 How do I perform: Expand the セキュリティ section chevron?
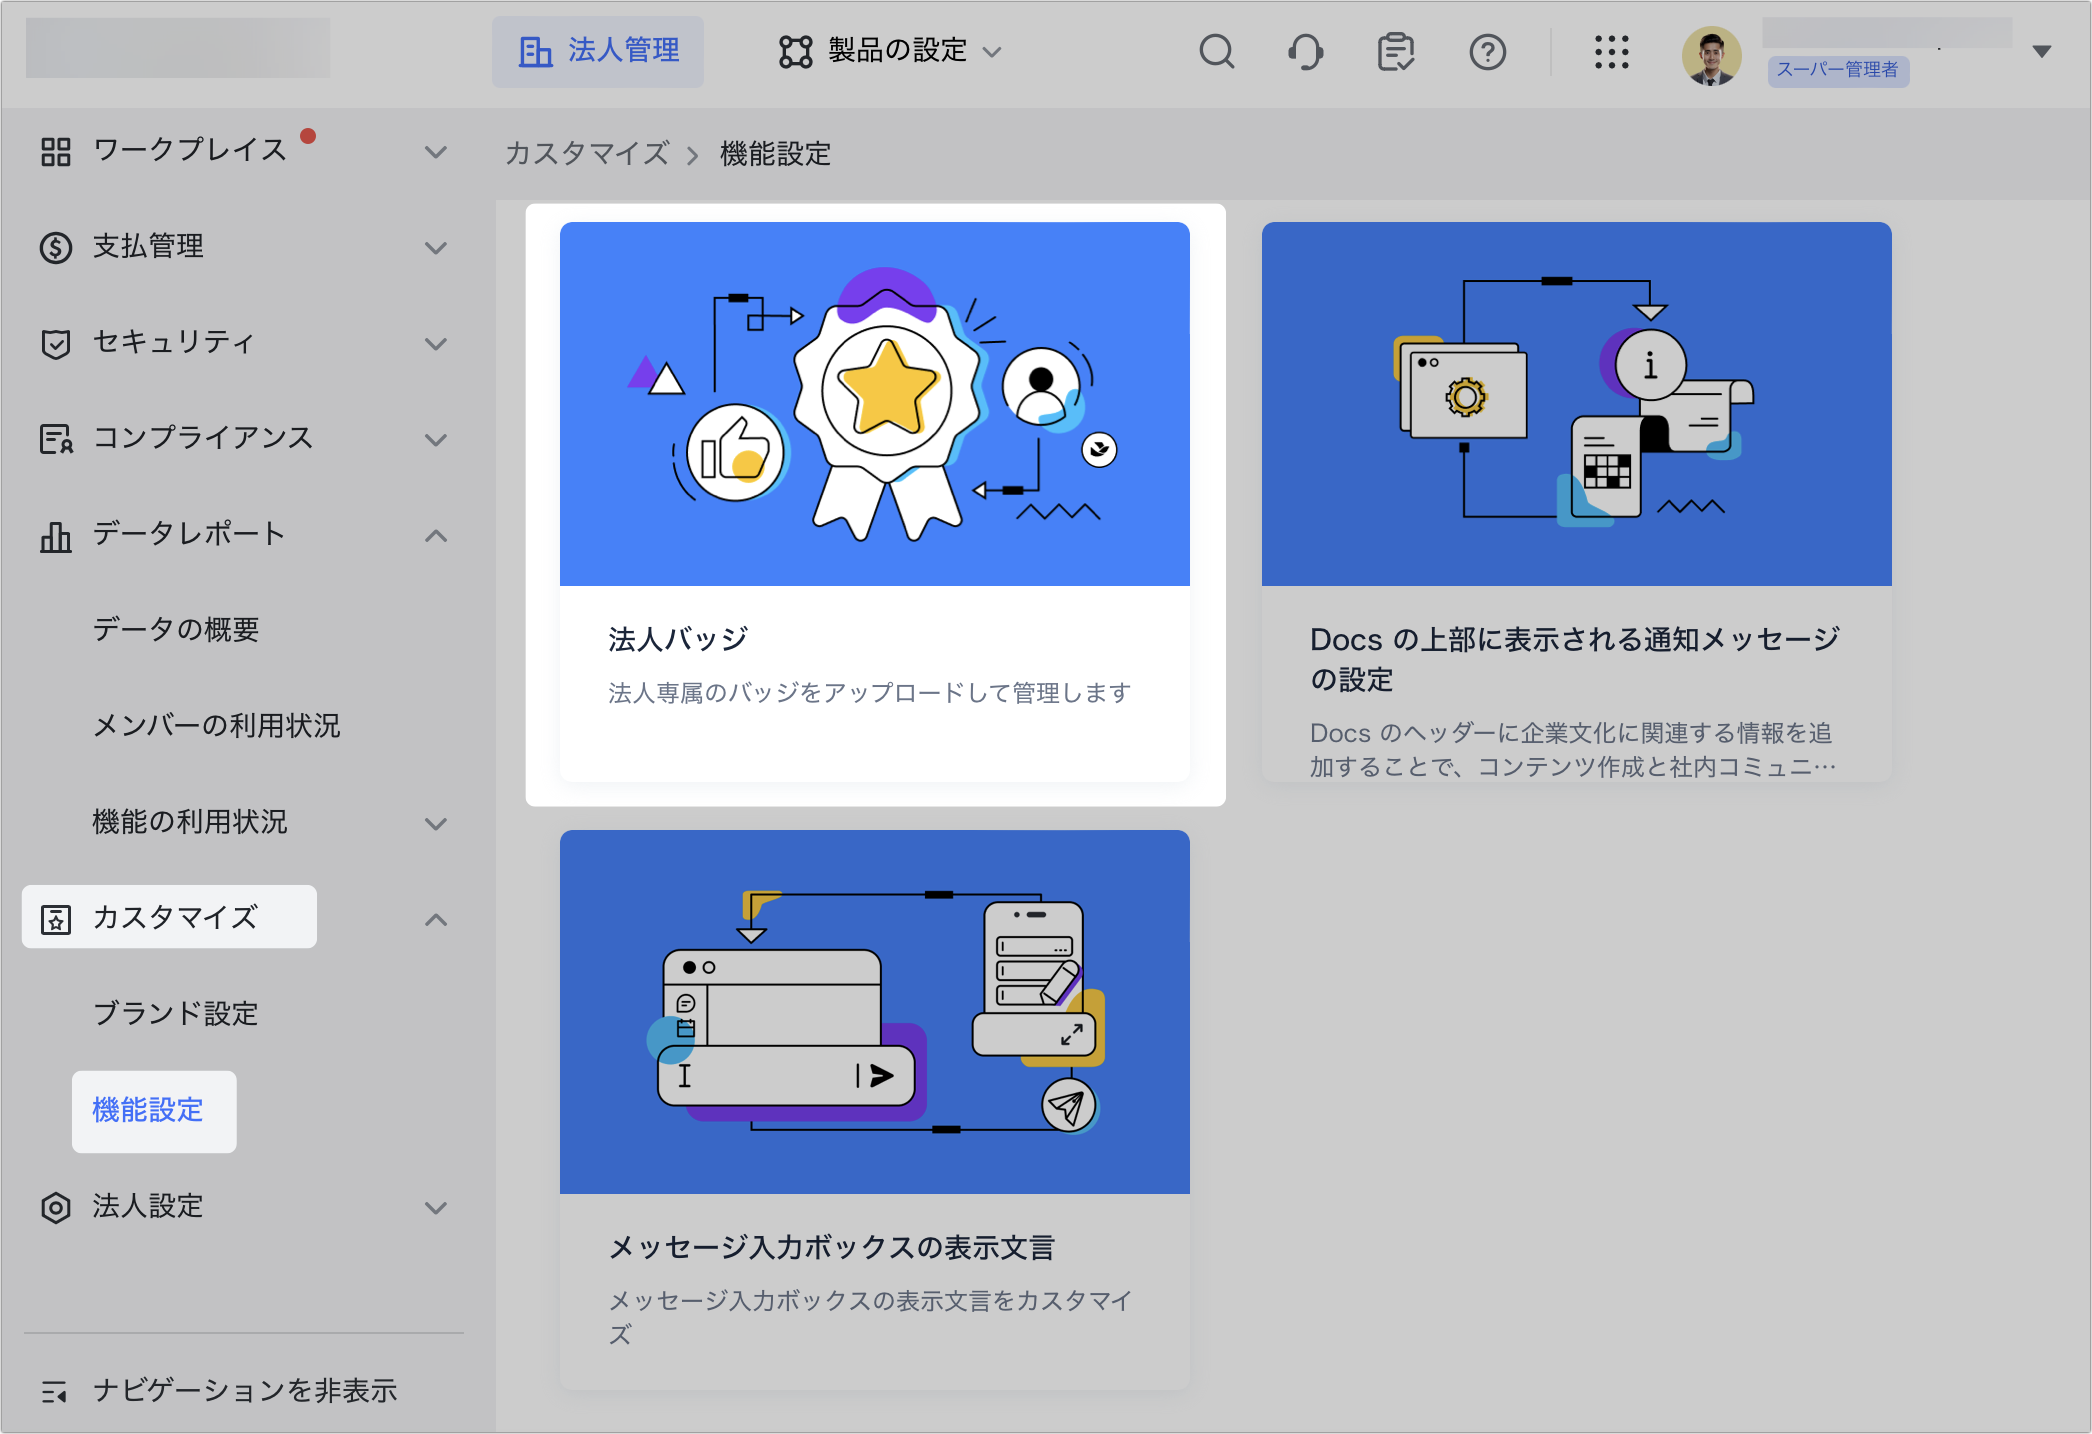point(435,343)
